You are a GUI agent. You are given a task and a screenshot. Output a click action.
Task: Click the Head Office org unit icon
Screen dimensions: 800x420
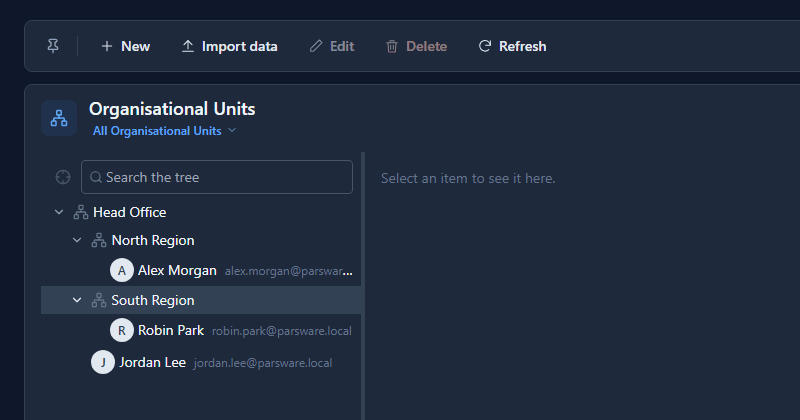(x=81, y=212)
